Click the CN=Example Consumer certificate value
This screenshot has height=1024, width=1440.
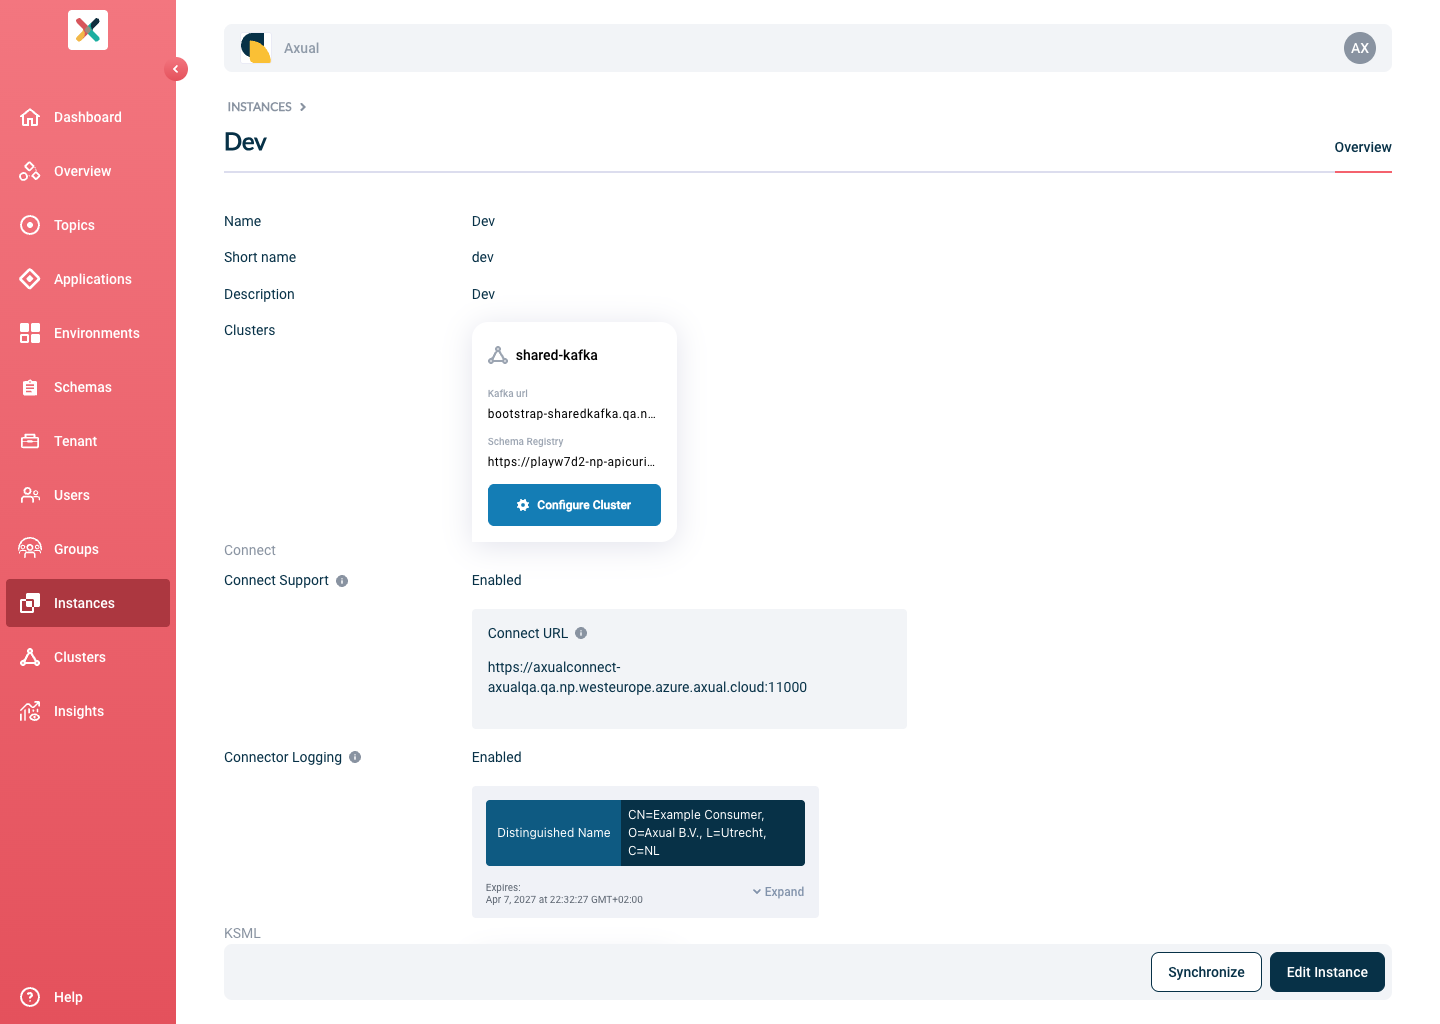[x=713, y=833]
